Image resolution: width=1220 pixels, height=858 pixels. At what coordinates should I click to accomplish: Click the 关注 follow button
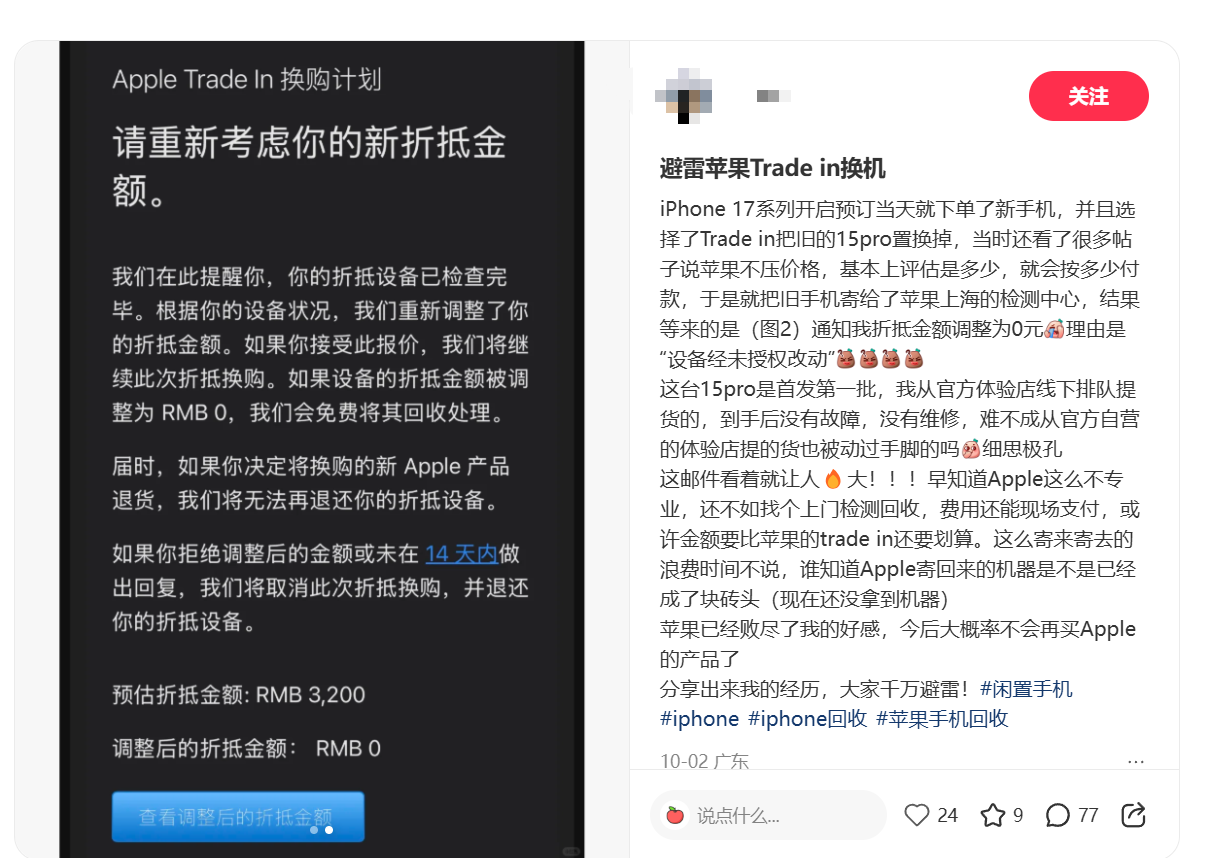point(1088,96)
